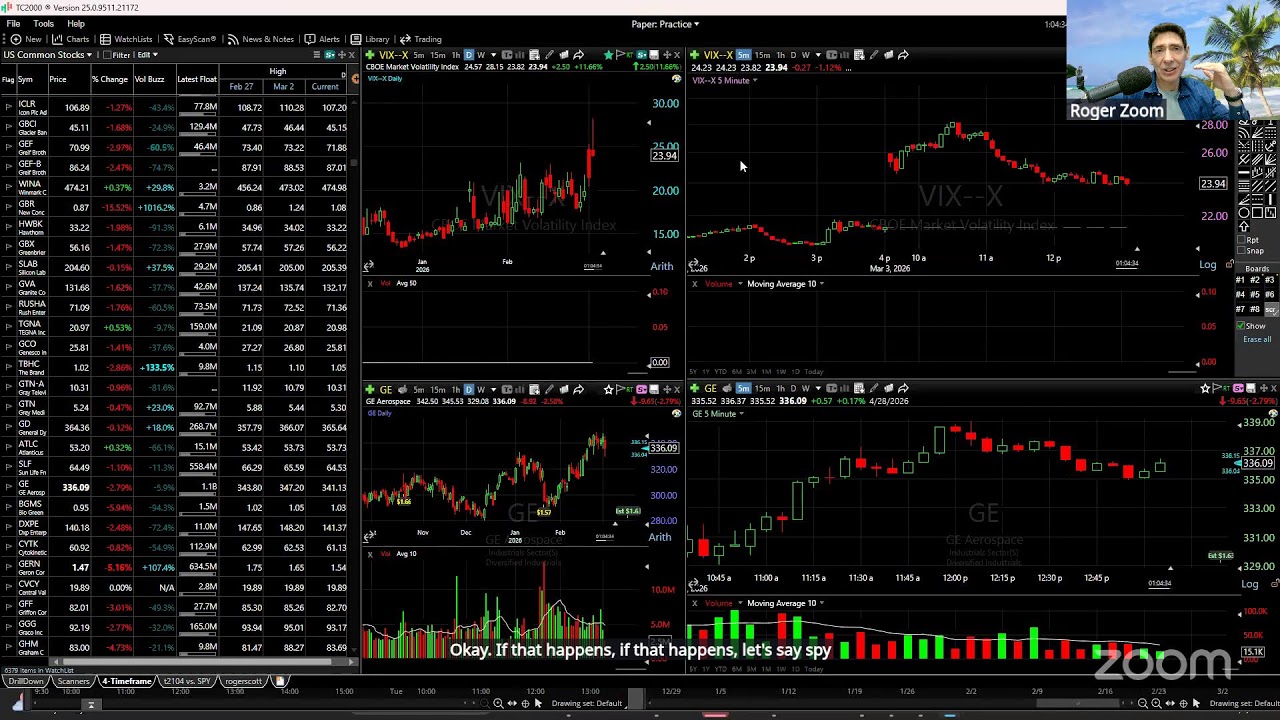The width and height of the screenshot is (1280, 720).
Task: Open the File menu
Action: pos(14,24)
